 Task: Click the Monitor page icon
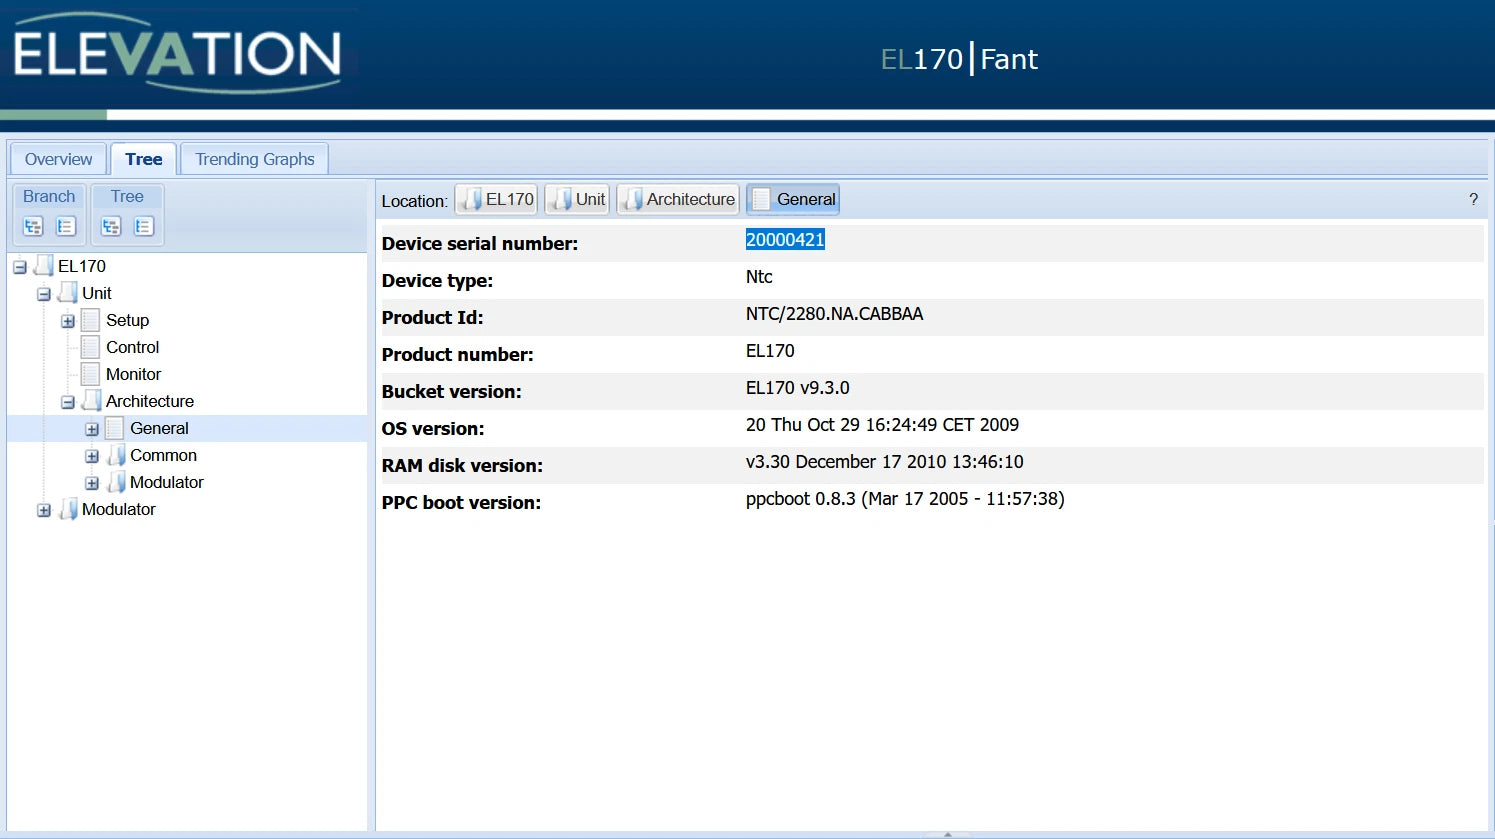click(x=91, y=374)
